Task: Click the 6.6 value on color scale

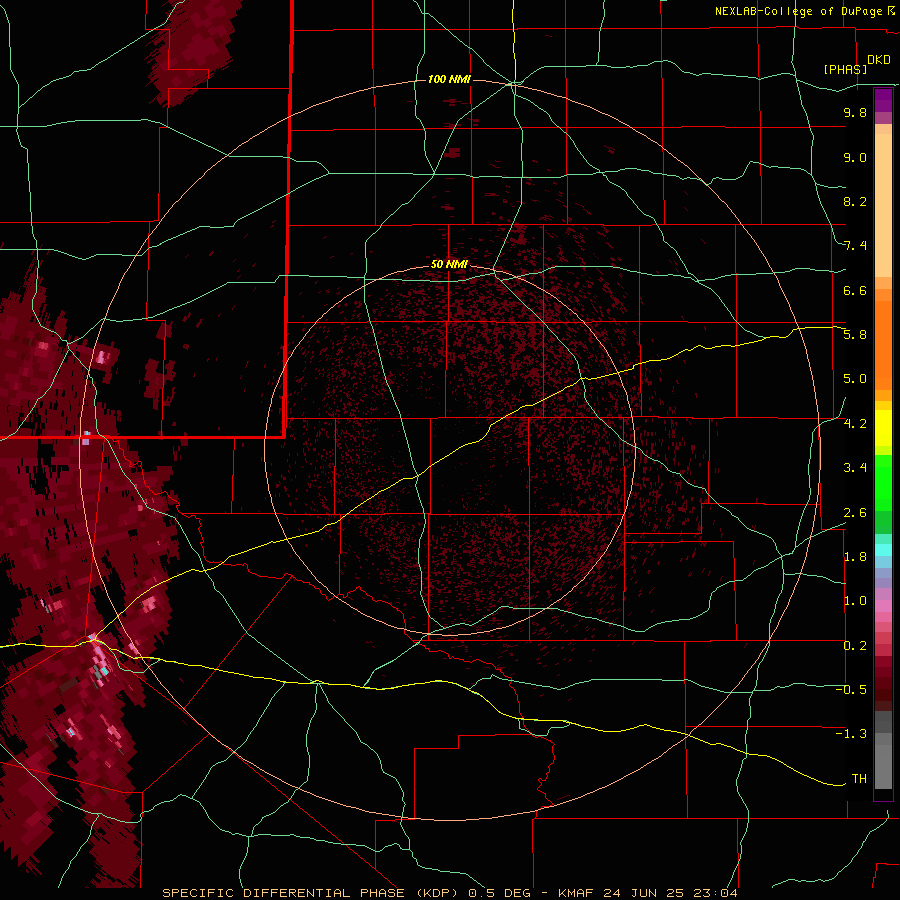Action: [x=855, y=290]
